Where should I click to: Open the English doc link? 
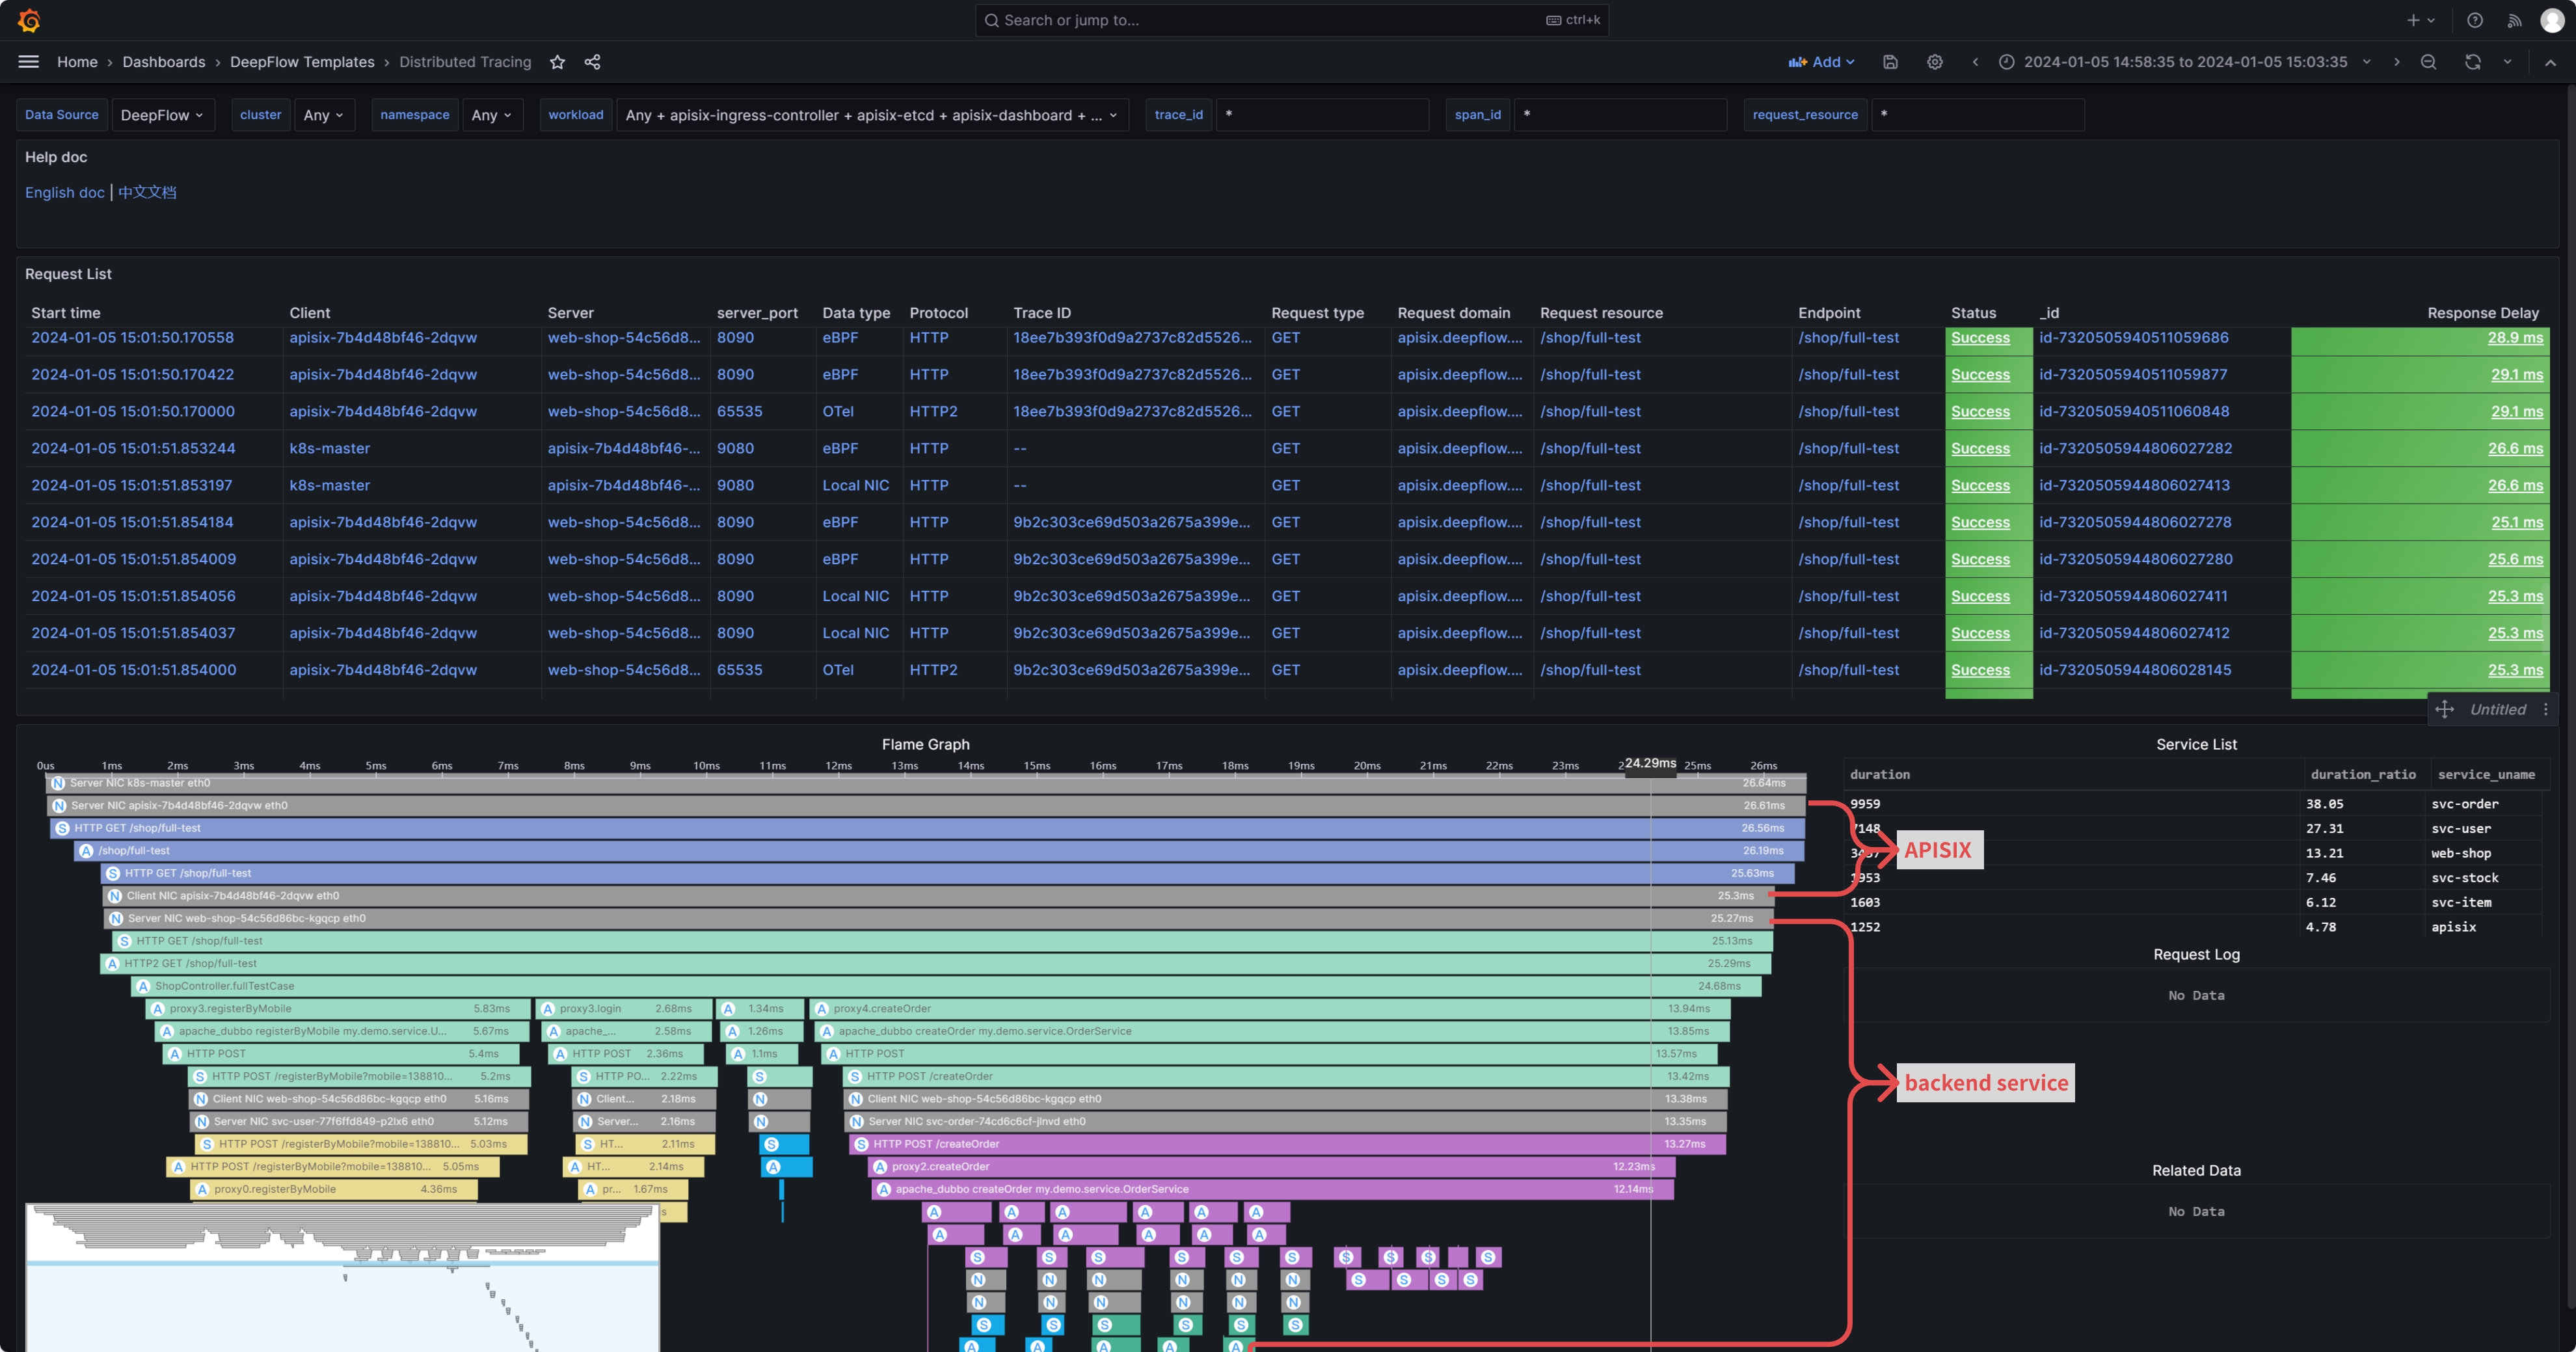tap(64, 192)
